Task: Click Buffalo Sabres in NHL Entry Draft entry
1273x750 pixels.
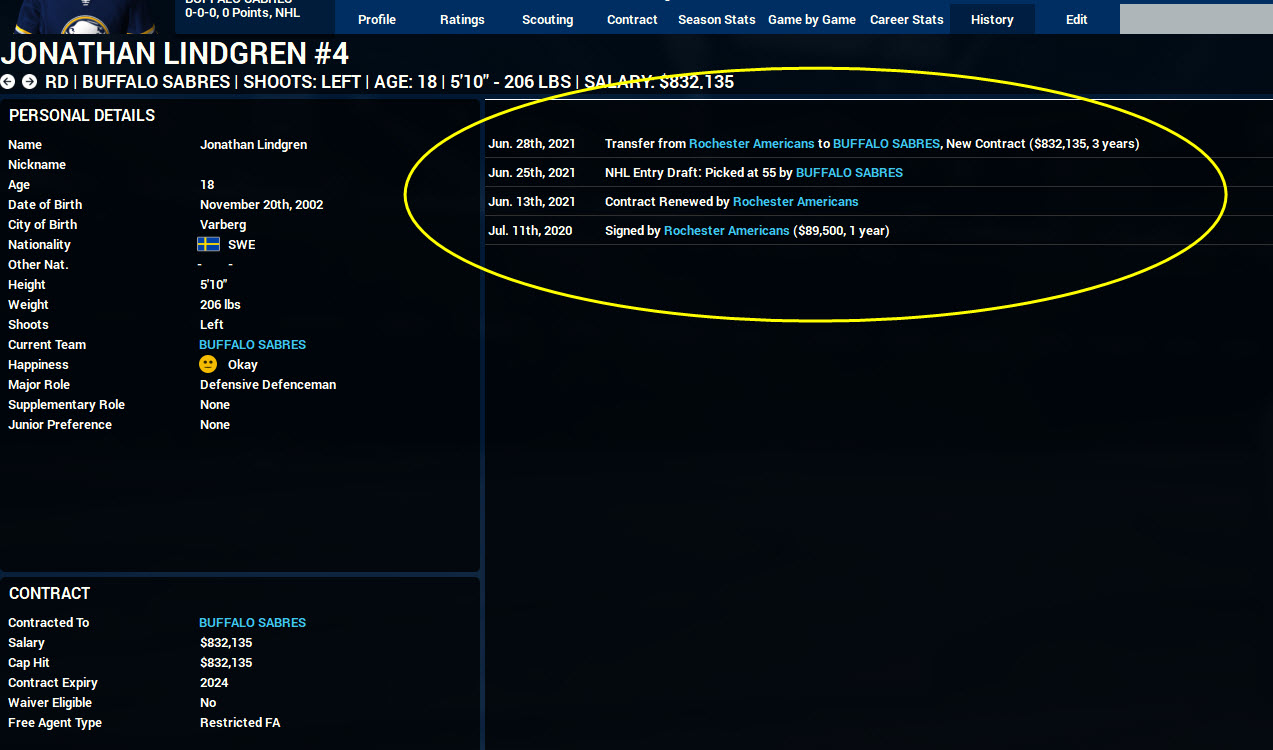Action: [849, 172]
